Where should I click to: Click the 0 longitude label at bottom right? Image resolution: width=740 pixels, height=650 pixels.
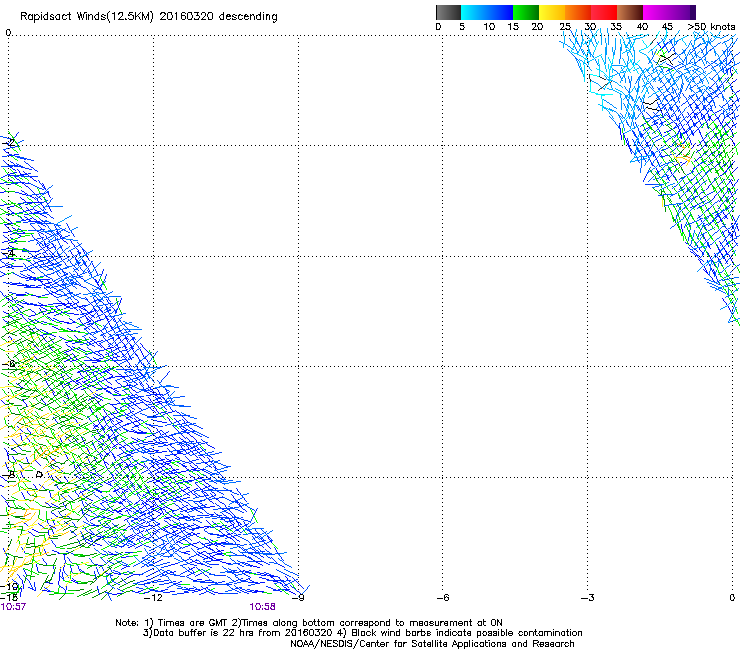tap(732, 598)
